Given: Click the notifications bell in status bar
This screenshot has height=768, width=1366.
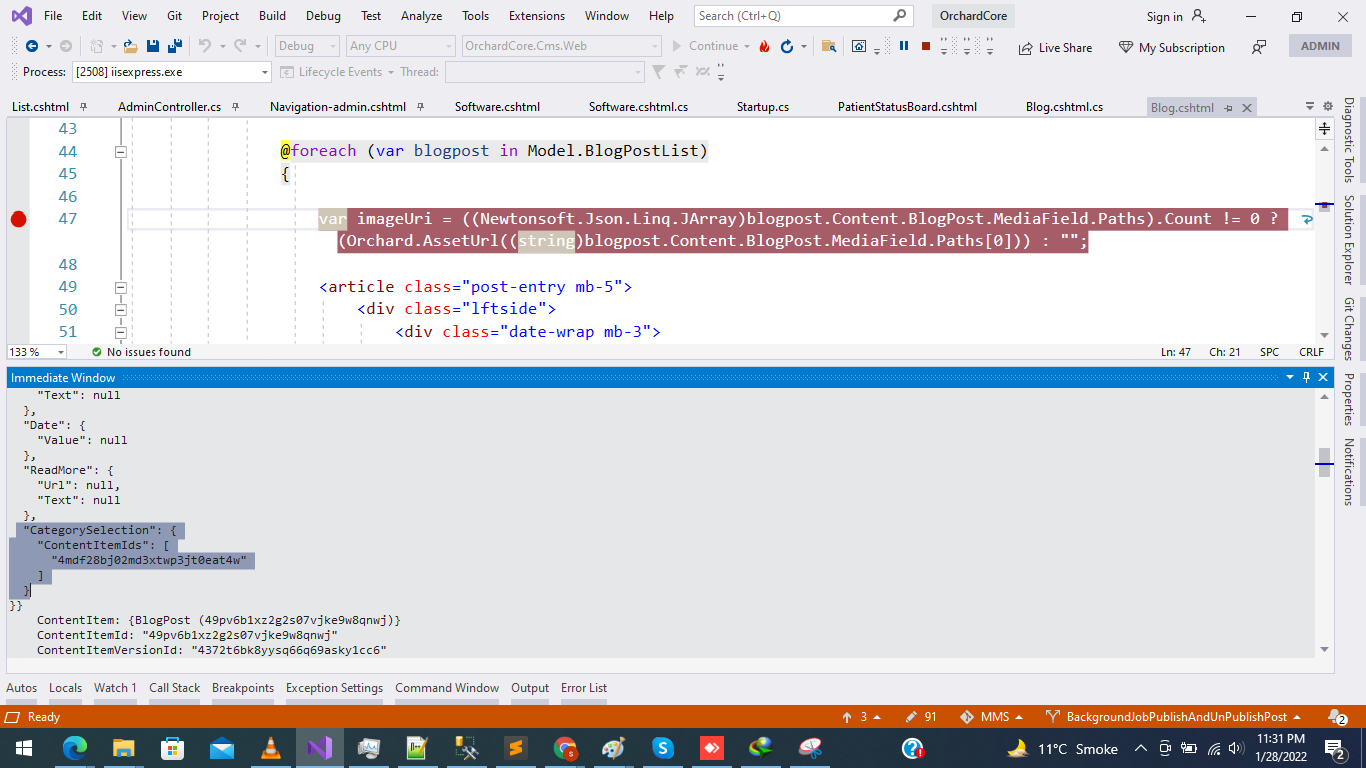Looking at the screenshot, I should tap(1337, 717).
